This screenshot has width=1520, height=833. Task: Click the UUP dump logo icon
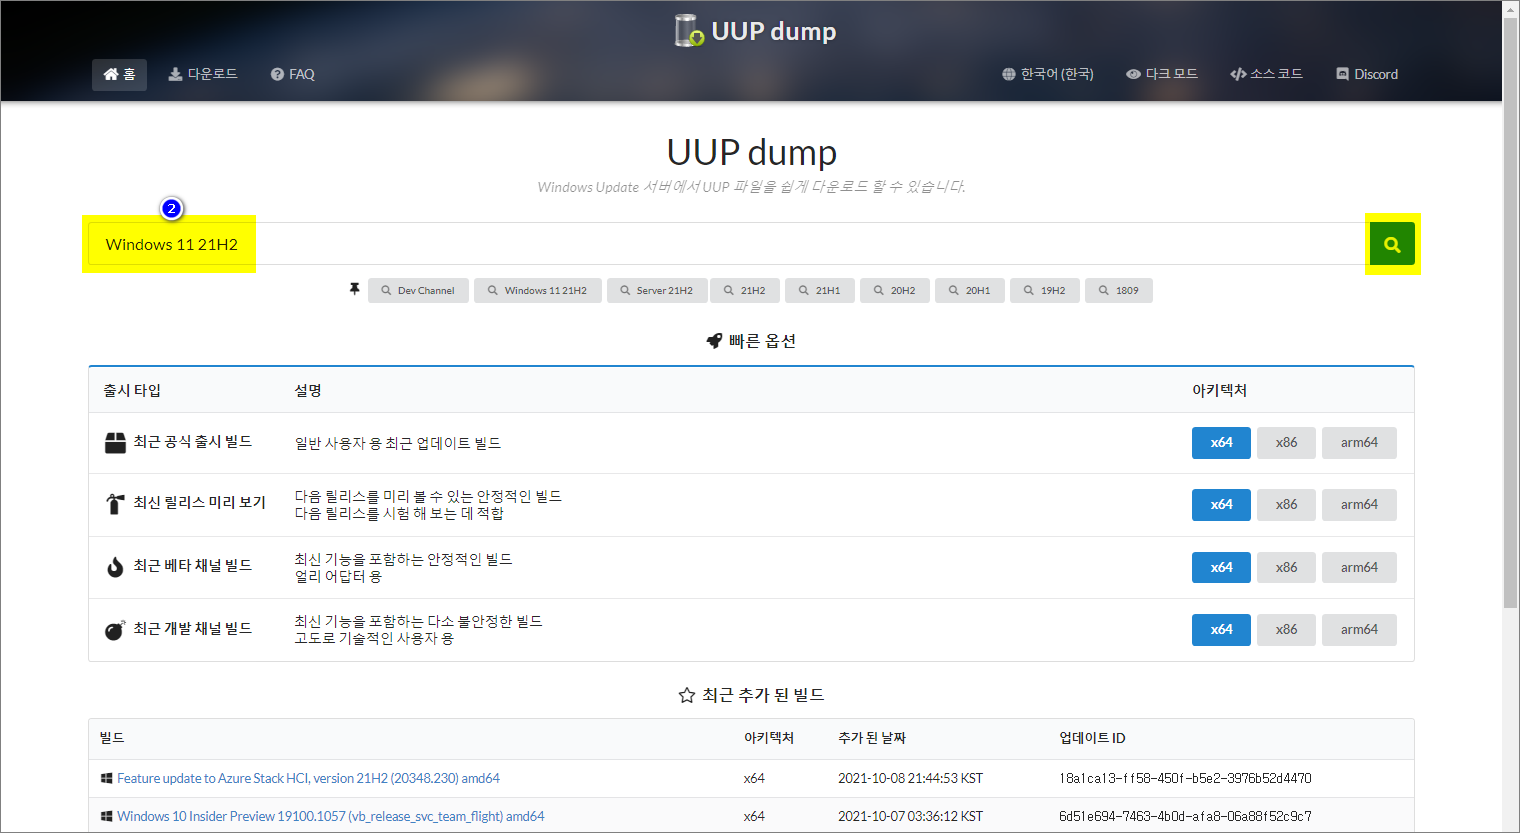pyautogui.click(x=689, y=31)
